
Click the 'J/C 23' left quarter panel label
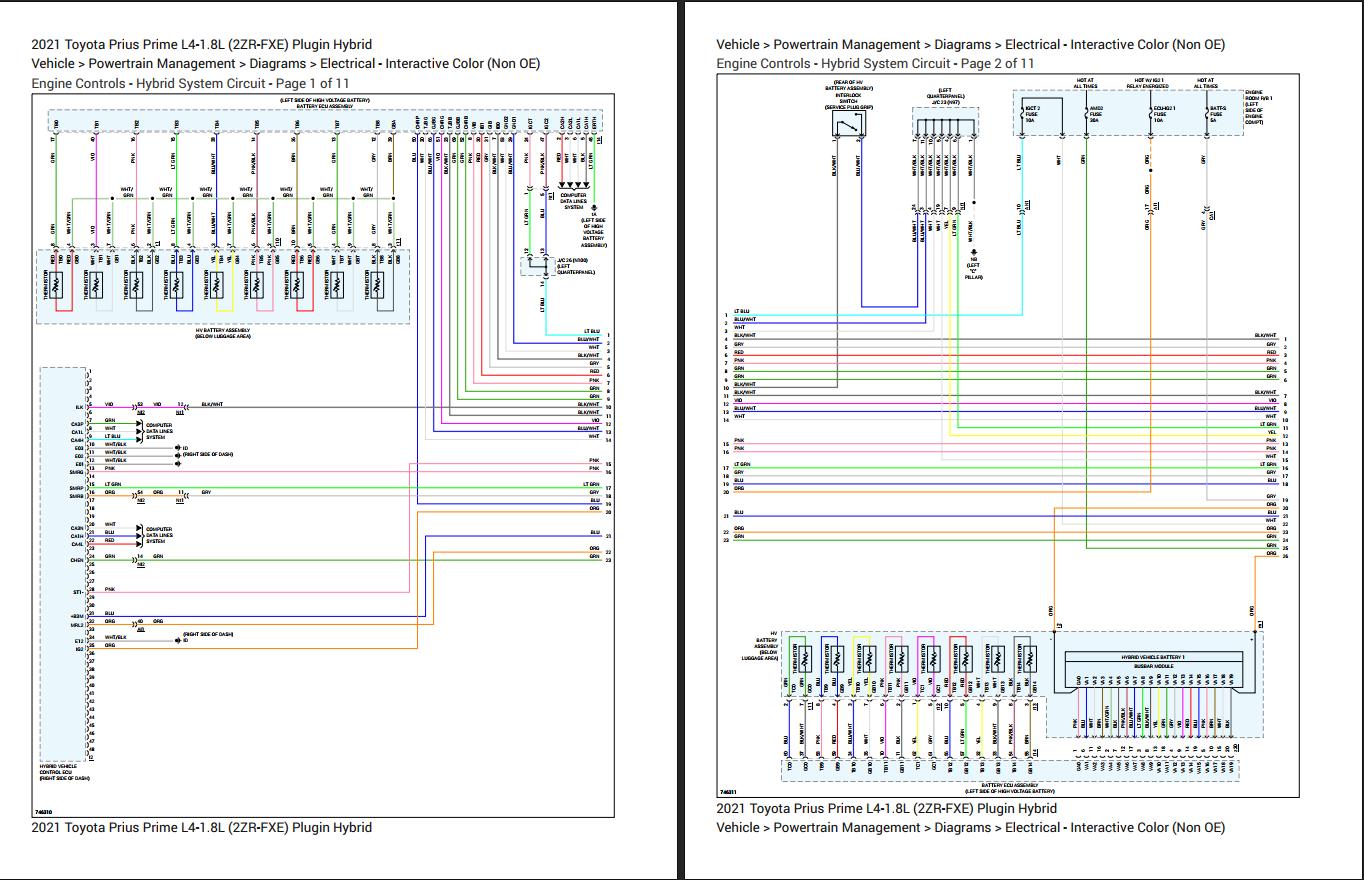click(944, 95)
